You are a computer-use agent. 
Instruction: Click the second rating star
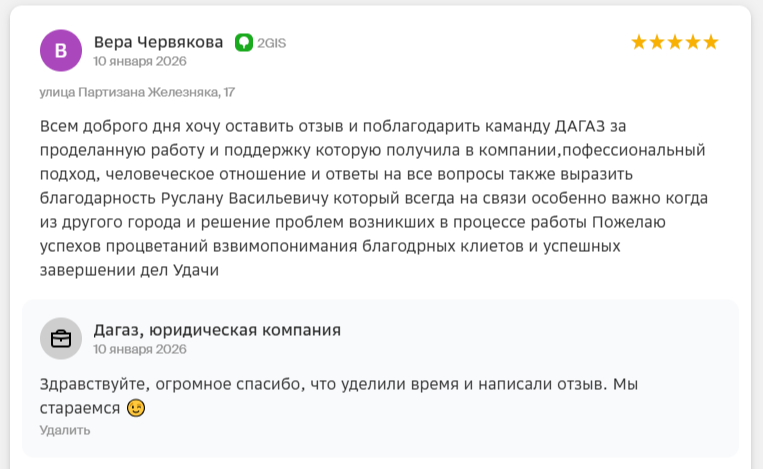coord(657,42)
